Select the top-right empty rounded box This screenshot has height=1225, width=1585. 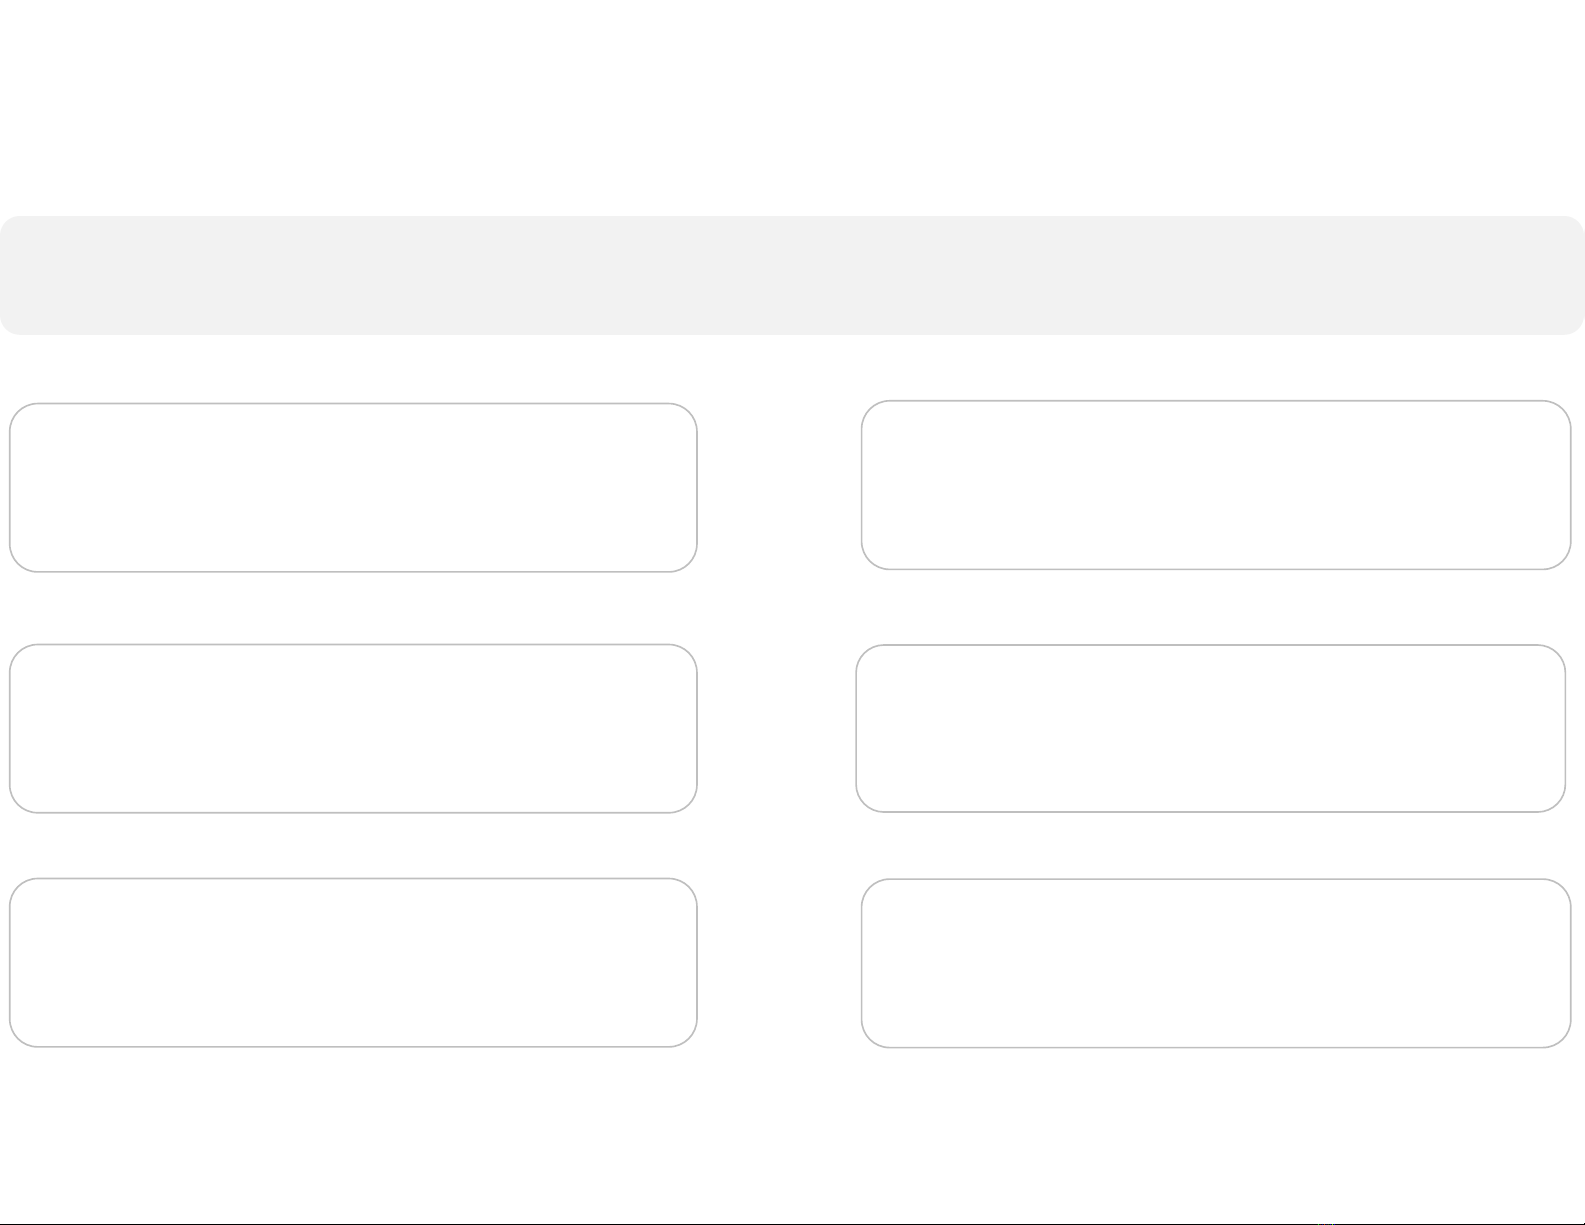point(1216,485)
